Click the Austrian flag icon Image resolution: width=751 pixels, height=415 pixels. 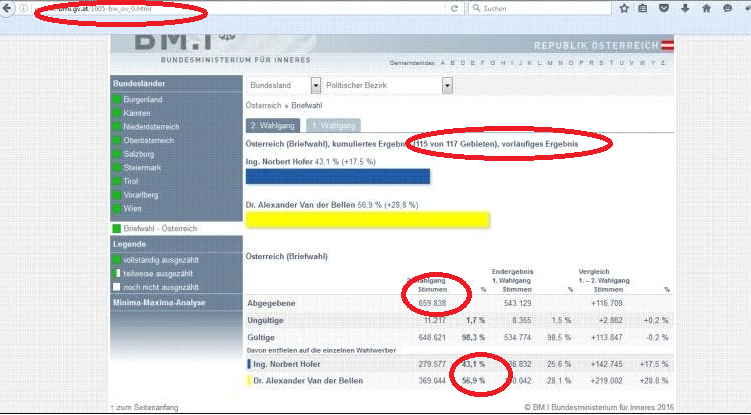[x=668, y=46]
